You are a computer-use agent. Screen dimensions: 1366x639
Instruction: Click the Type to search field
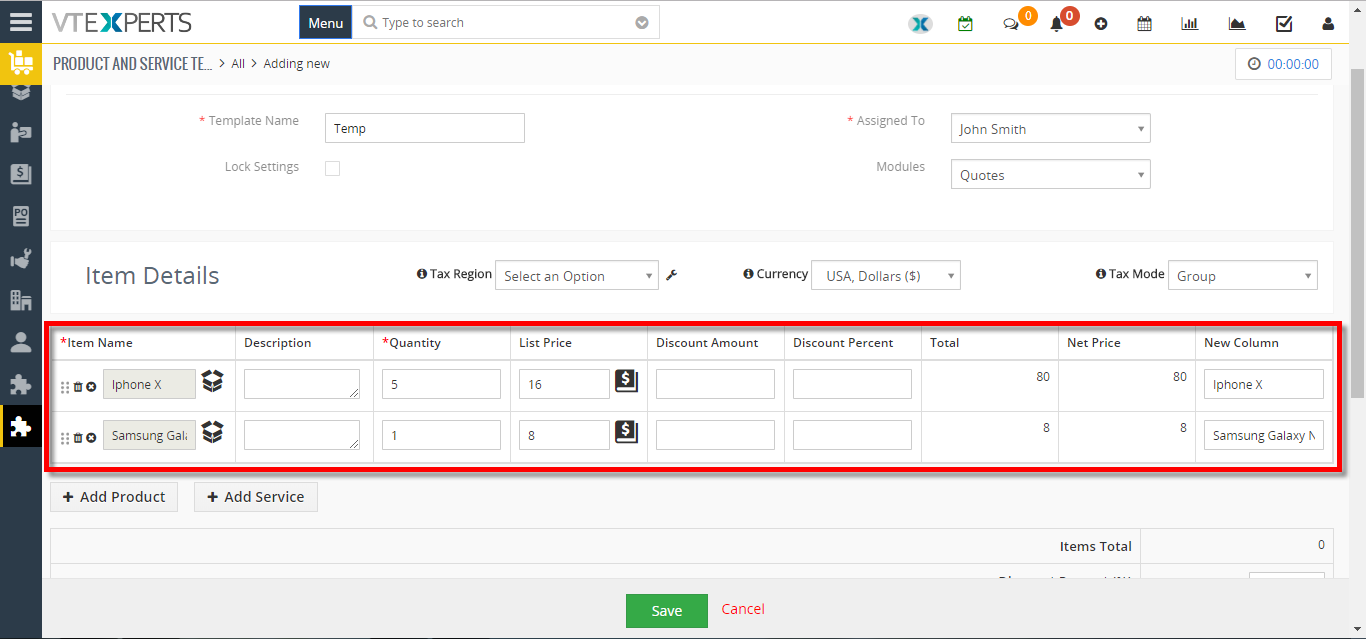click(x=505, y=23)
